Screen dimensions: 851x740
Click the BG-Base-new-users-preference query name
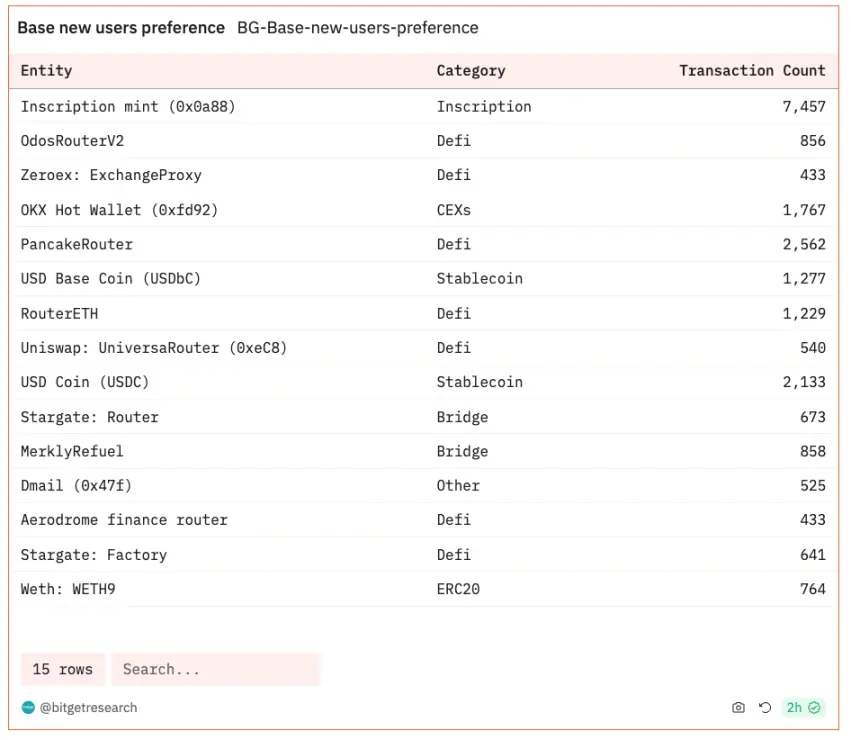[x=357, y=28]
